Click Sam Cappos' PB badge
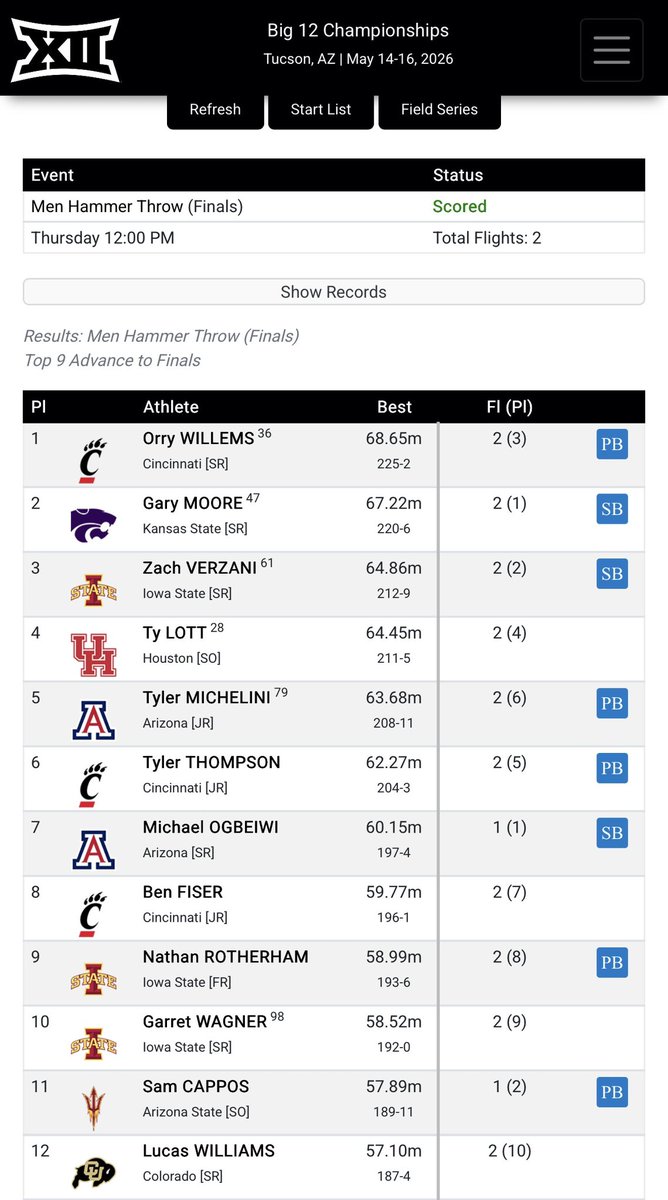The height and width of the screenshot is (1200, 668). [x=612, y=1092]
